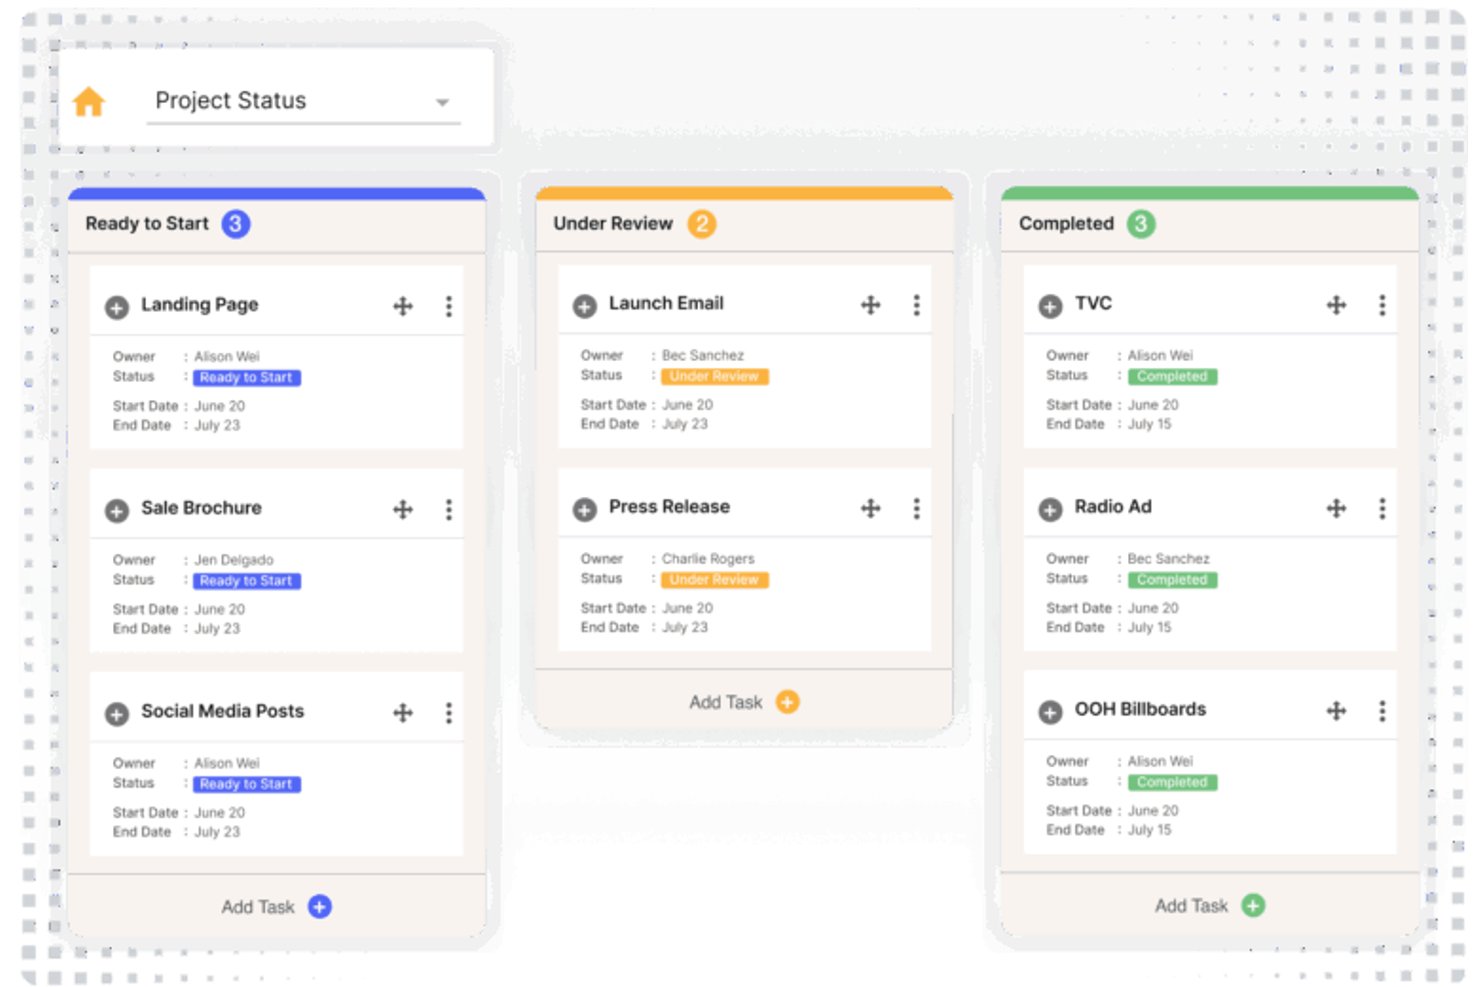The width and height of the screenshot is (1480, 987).
Task: Click the Social Media Posts move handle
Action: coord(403,712)
